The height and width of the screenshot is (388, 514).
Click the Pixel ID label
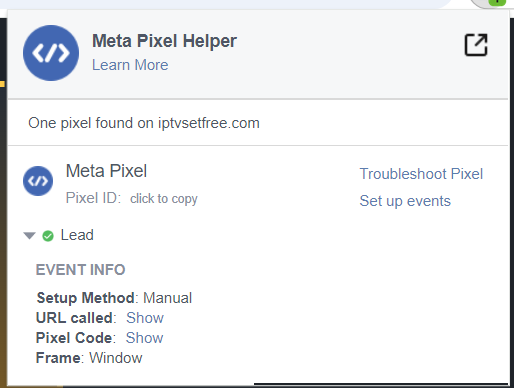93,198
